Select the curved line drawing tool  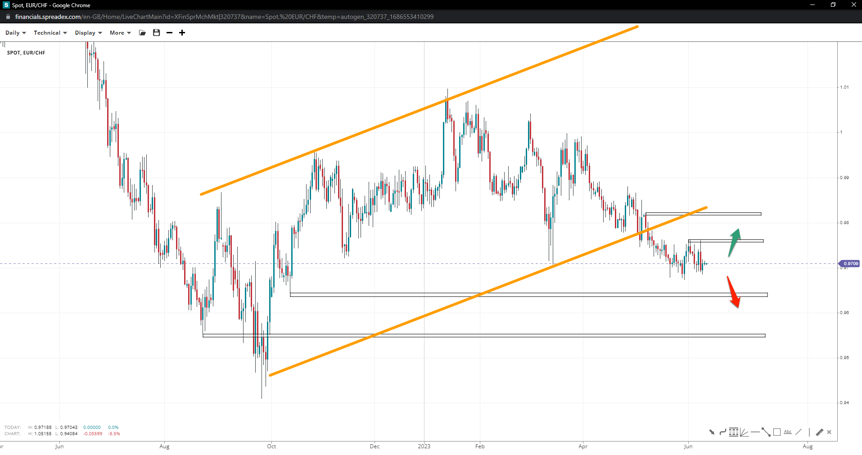coord(722,432)
